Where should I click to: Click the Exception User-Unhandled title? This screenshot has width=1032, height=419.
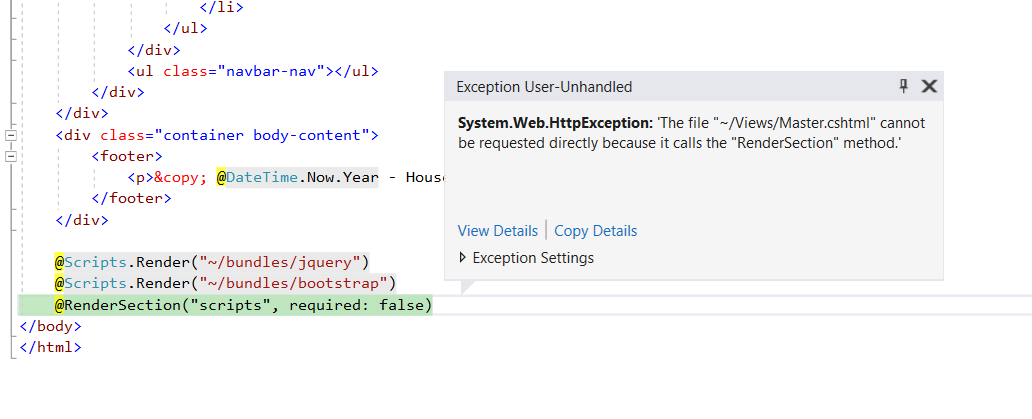point(544,87)
